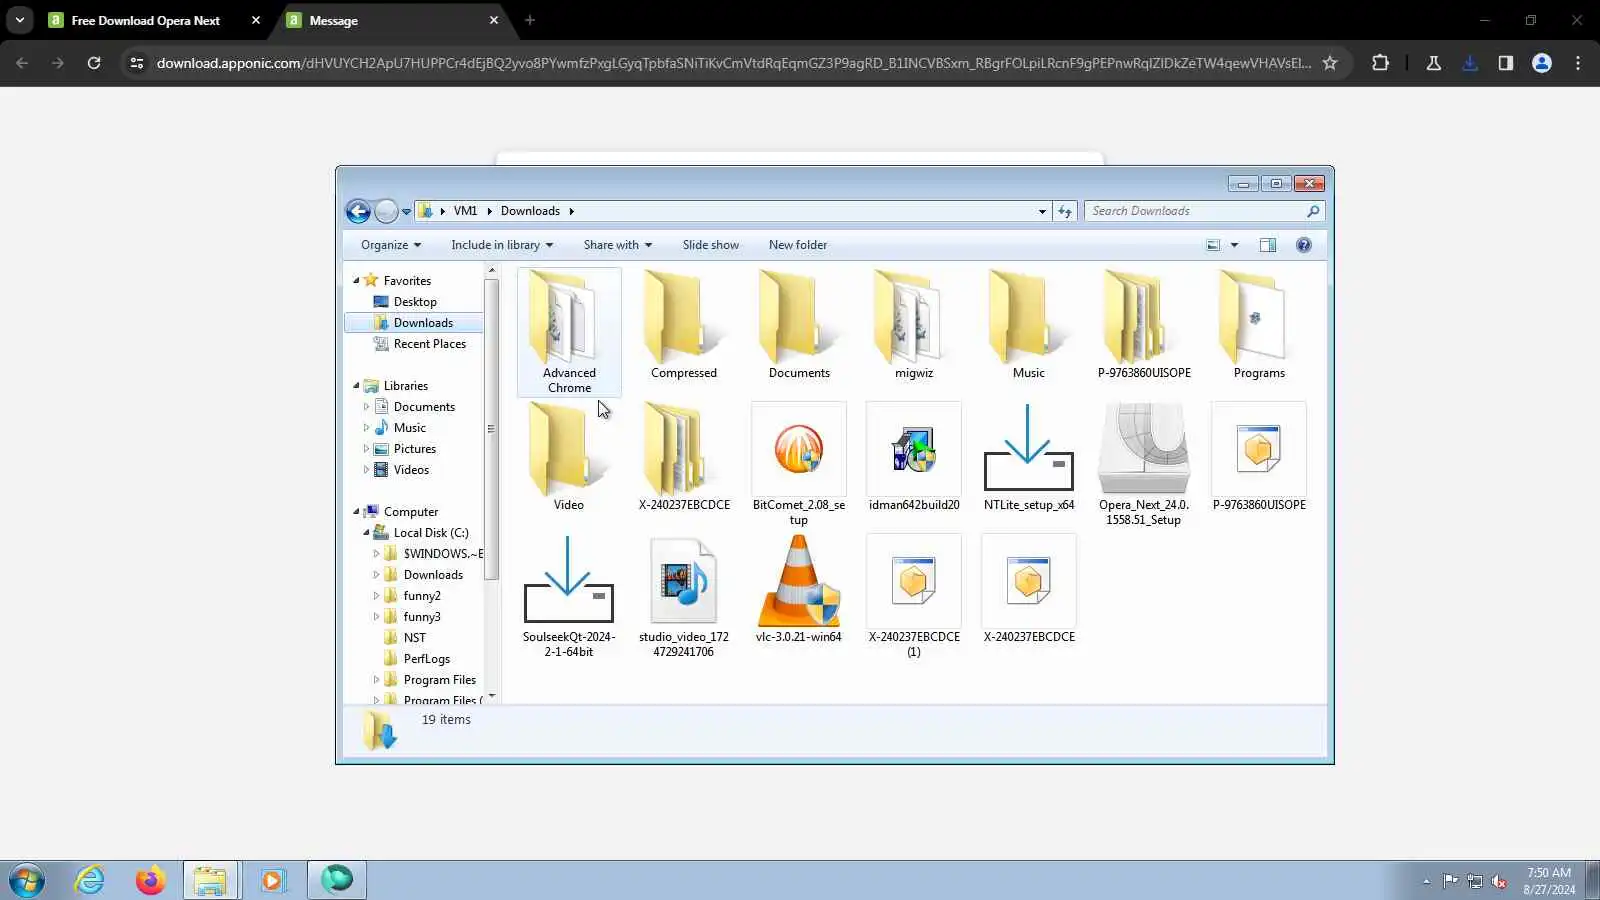Image resolution: width=1600 pixels, height=900 pixels.
Task: Click the Chrome address bar URL
Action: tap(734, 63)
